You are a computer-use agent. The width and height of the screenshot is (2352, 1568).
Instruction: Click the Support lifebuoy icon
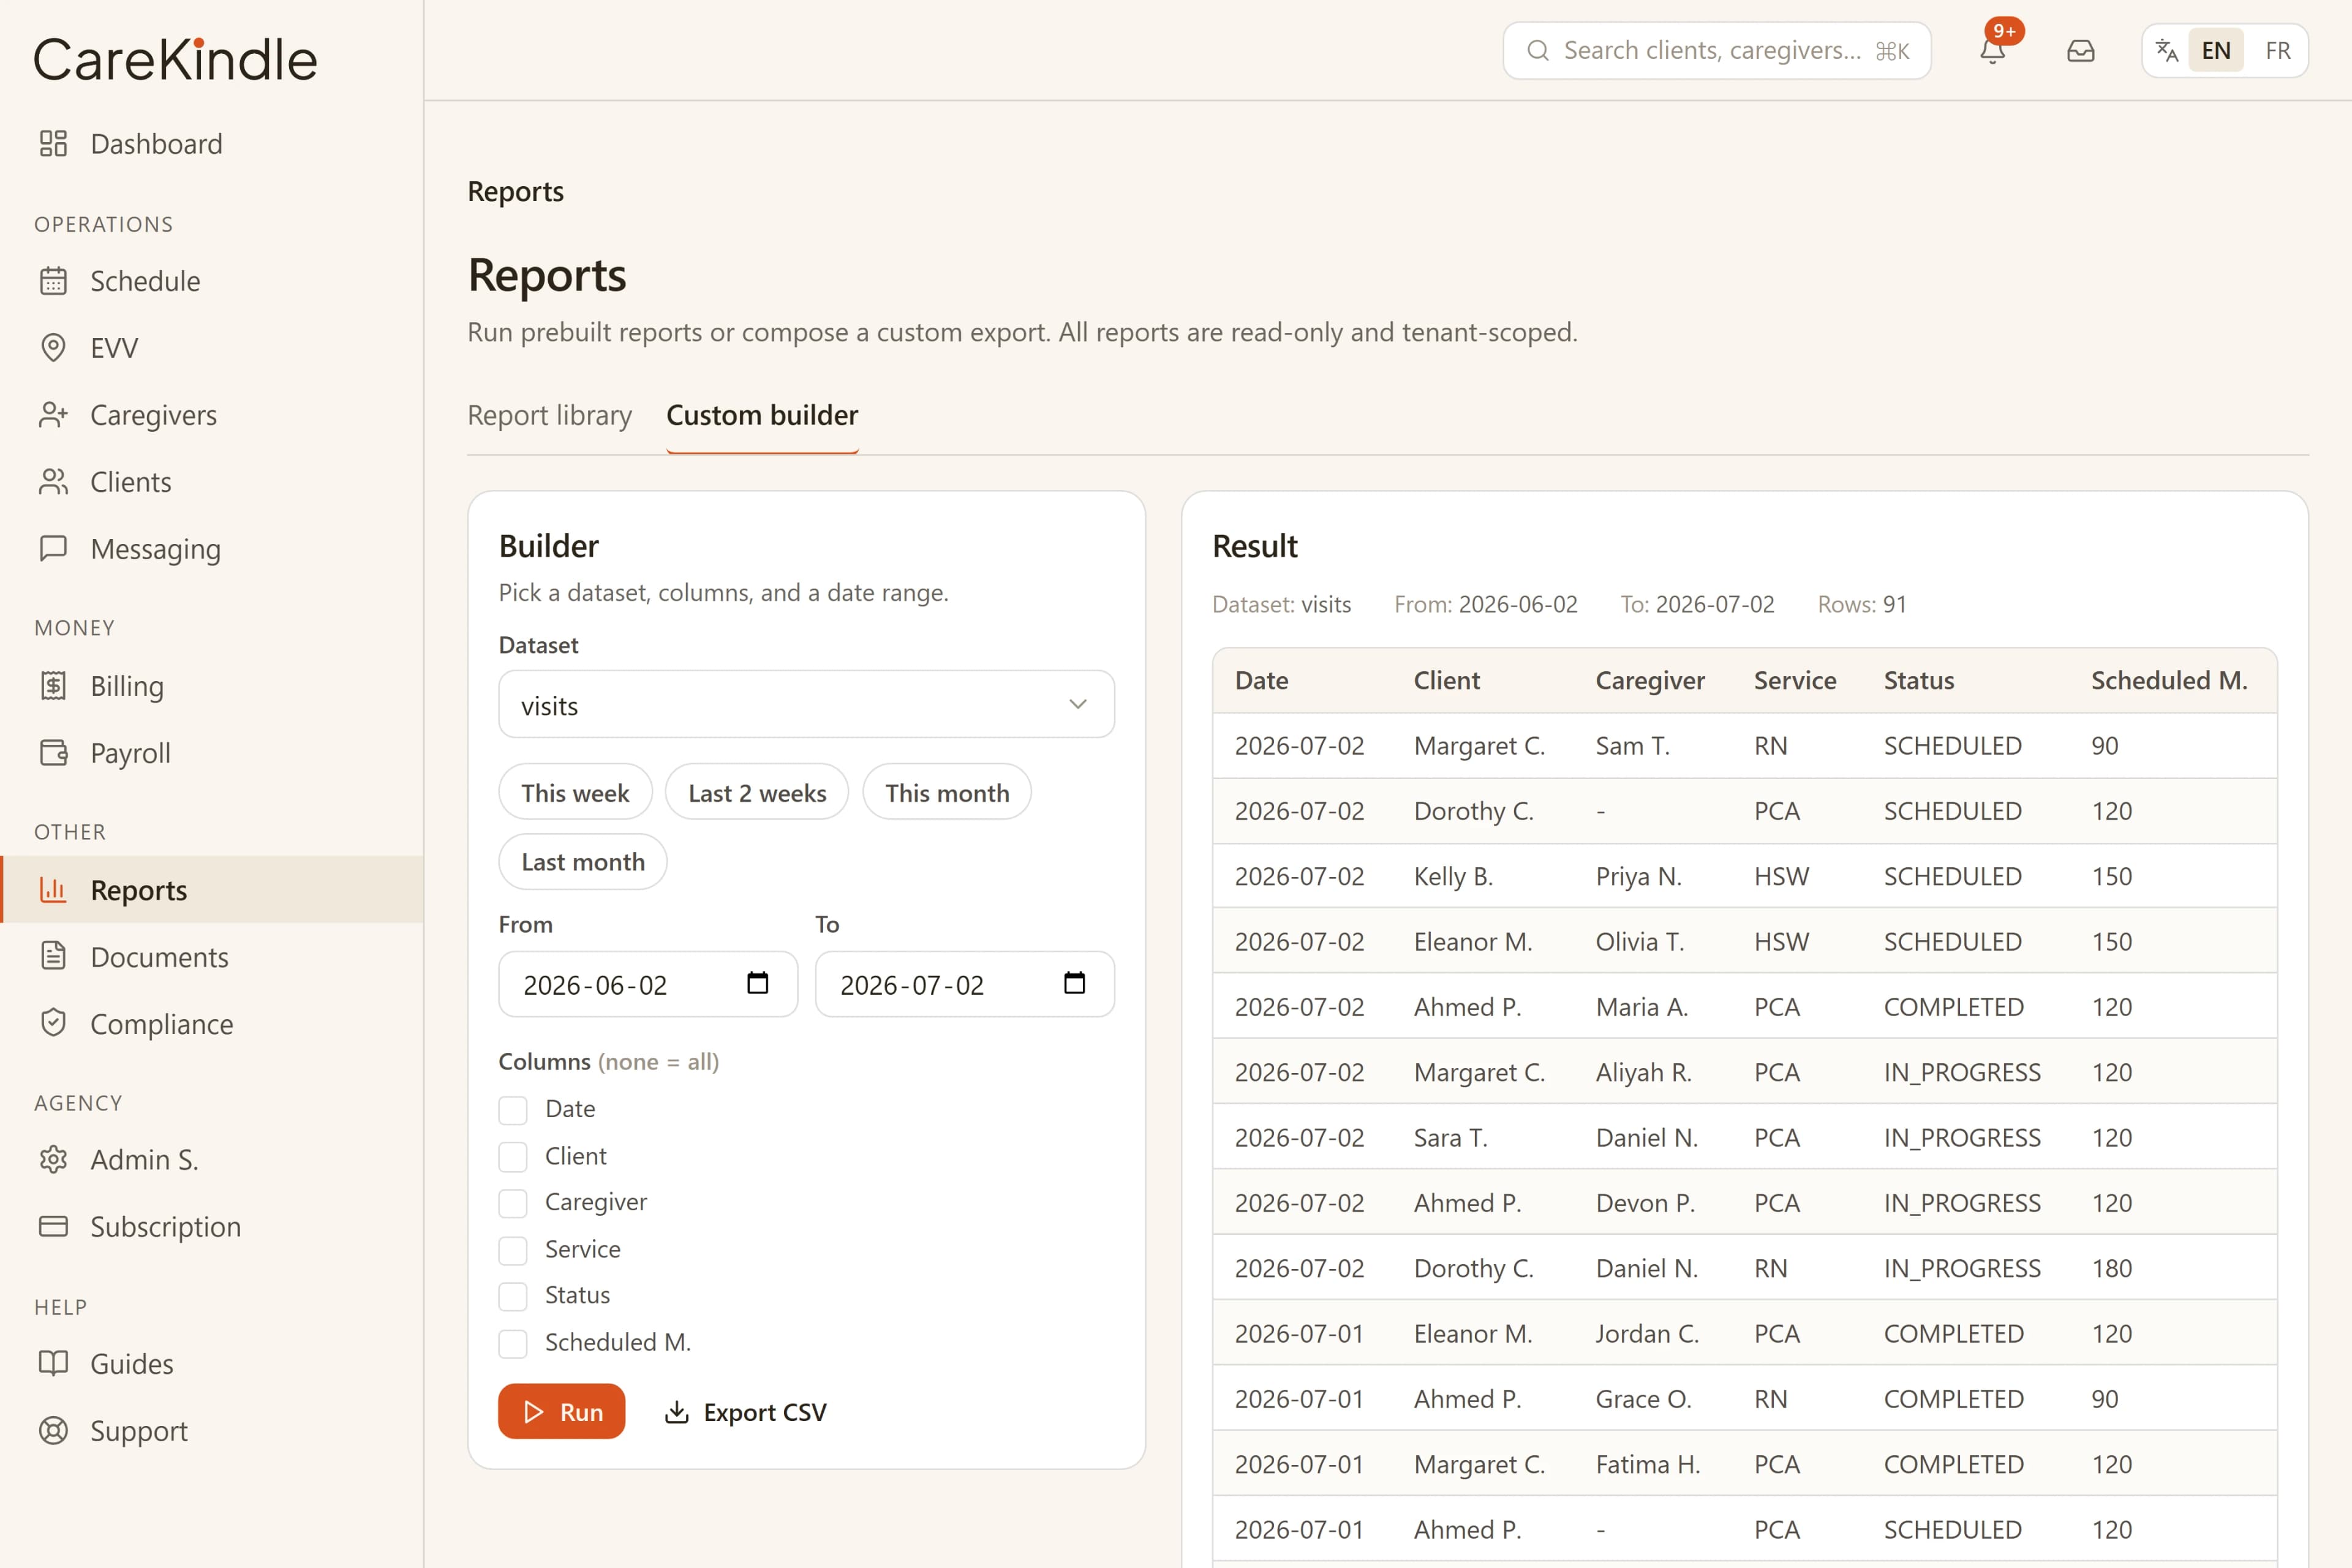click(x=53, y=1430)
